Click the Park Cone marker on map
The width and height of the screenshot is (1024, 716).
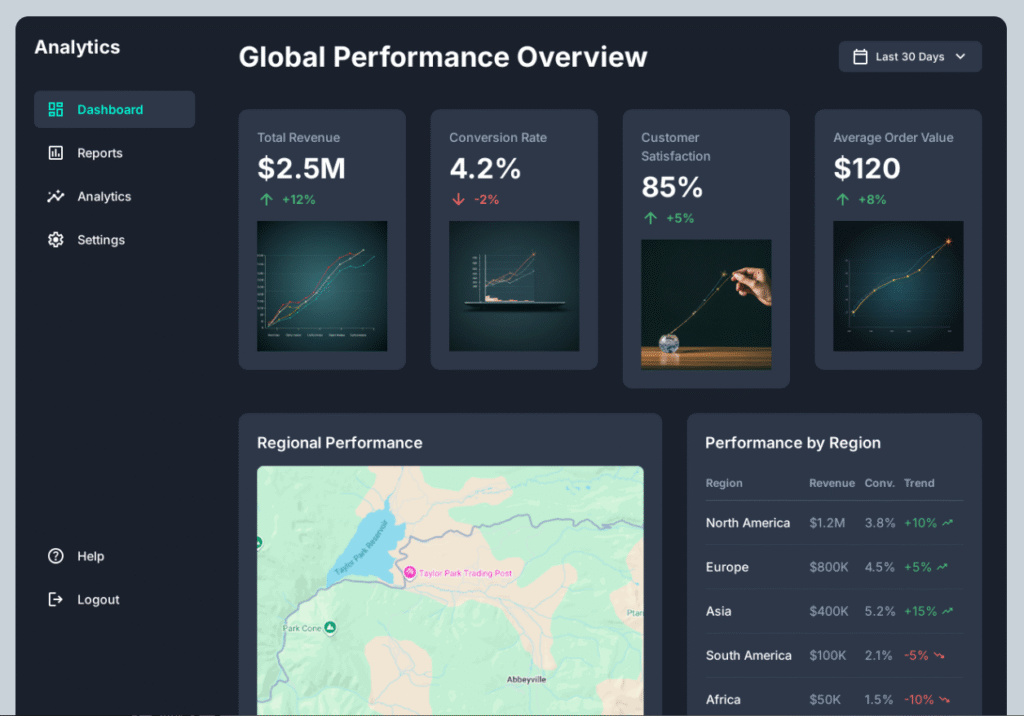[x=330, y=628]
